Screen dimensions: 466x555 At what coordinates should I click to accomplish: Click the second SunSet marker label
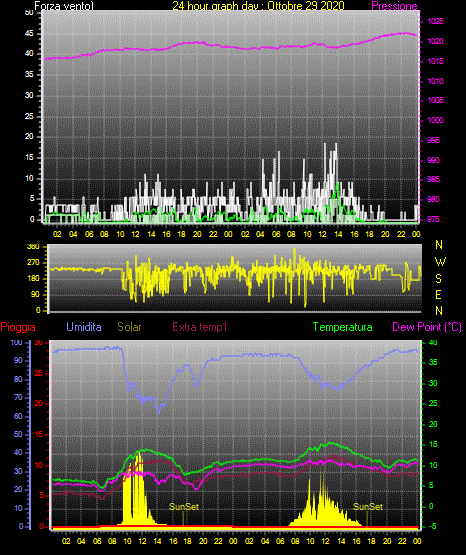[x=368, y=507]
